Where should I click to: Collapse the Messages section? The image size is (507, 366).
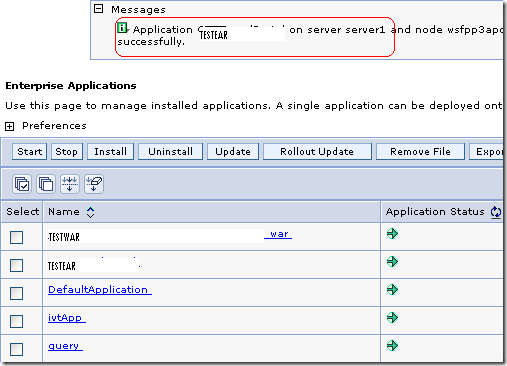click(99, 9)
